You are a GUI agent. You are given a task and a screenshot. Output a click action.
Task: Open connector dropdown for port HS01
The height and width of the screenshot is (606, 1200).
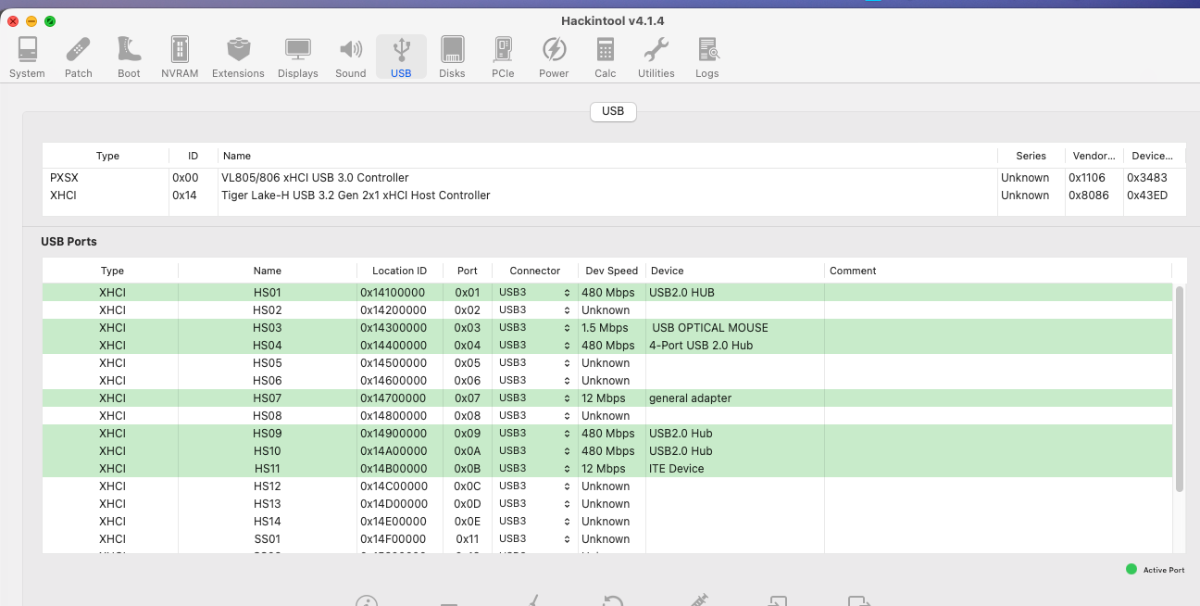(x=535, y=293)
